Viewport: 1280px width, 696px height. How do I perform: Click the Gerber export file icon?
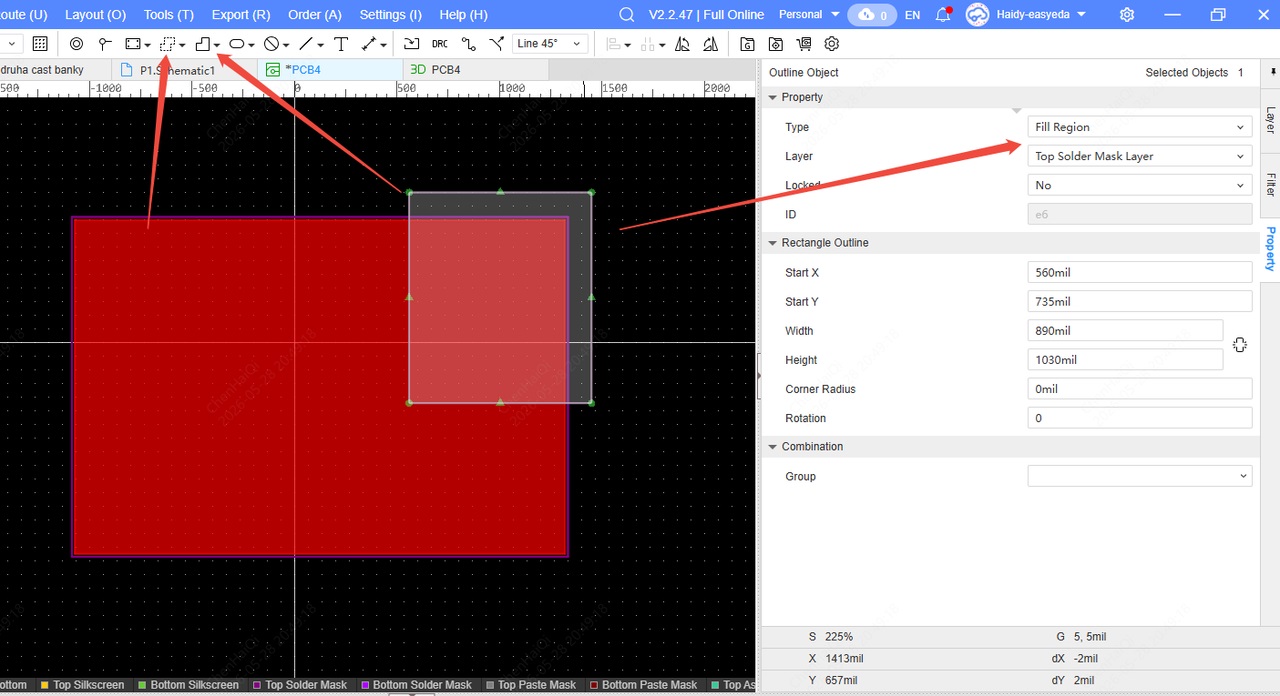point(747,44)
